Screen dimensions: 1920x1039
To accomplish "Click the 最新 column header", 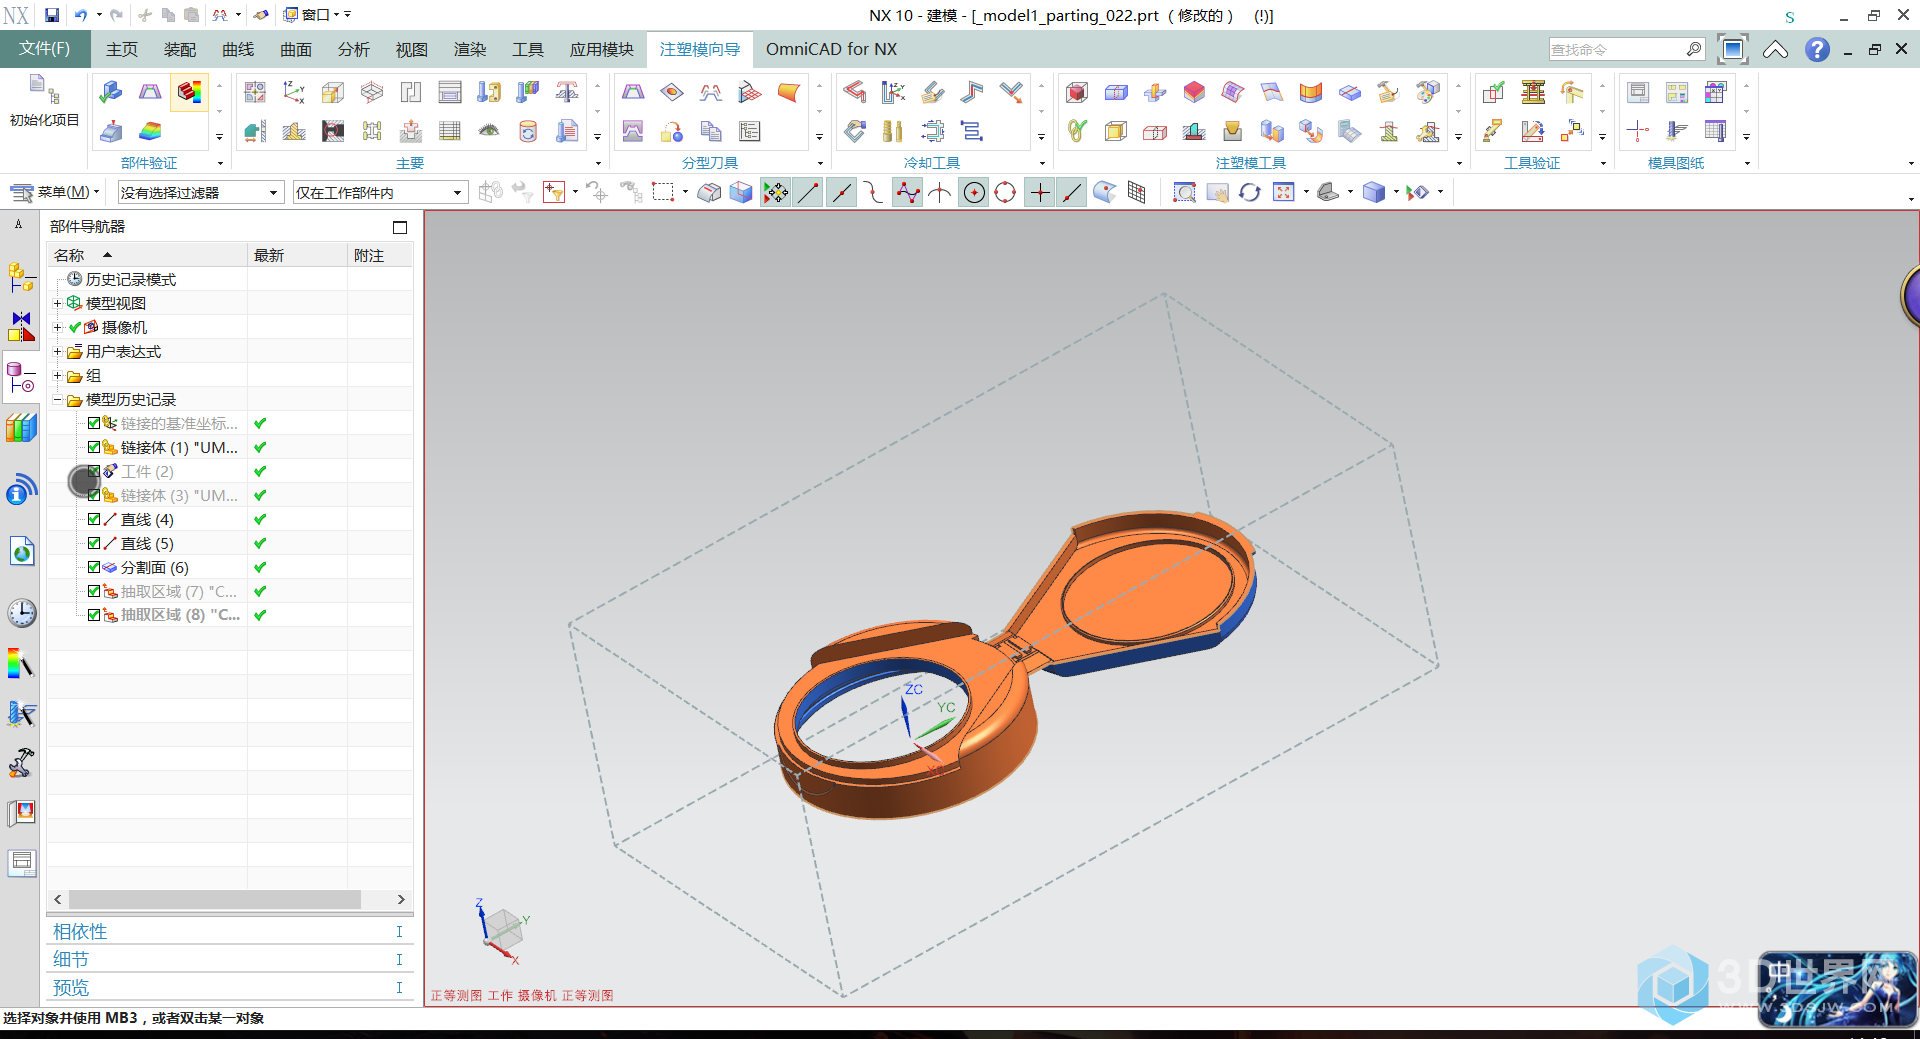I will pyautogui.click(x=297, y=255).
